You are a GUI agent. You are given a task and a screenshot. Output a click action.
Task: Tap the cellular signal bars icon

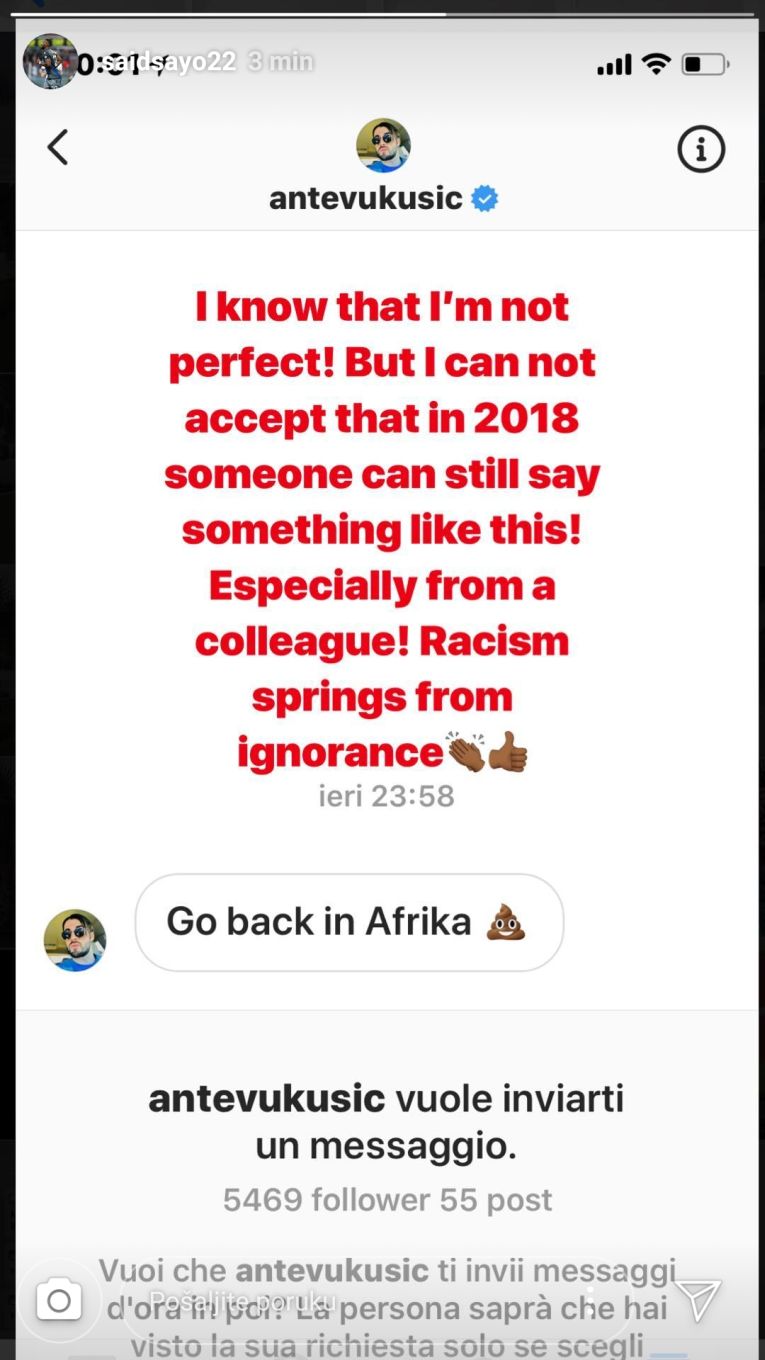(613, 66)
